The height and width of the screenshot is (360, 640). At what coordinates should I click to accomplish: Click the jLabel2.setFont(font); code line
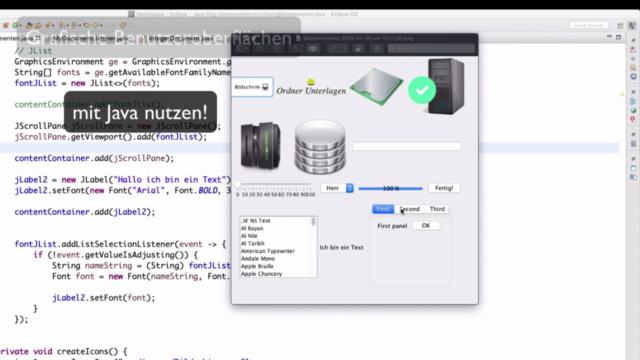click(103, 298)
